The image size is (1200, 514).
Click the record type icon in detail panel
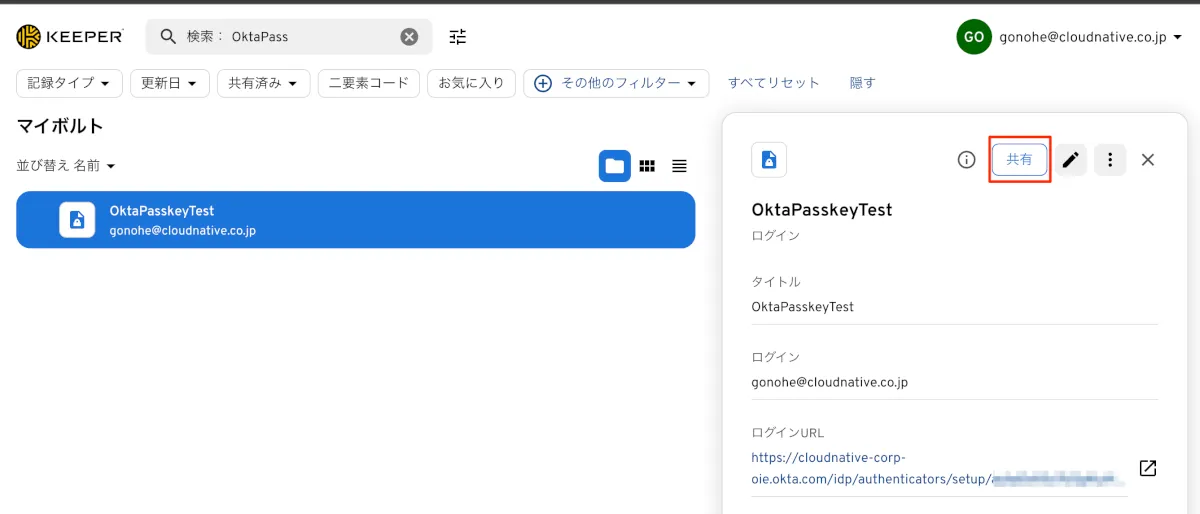[x=769, y=160]
